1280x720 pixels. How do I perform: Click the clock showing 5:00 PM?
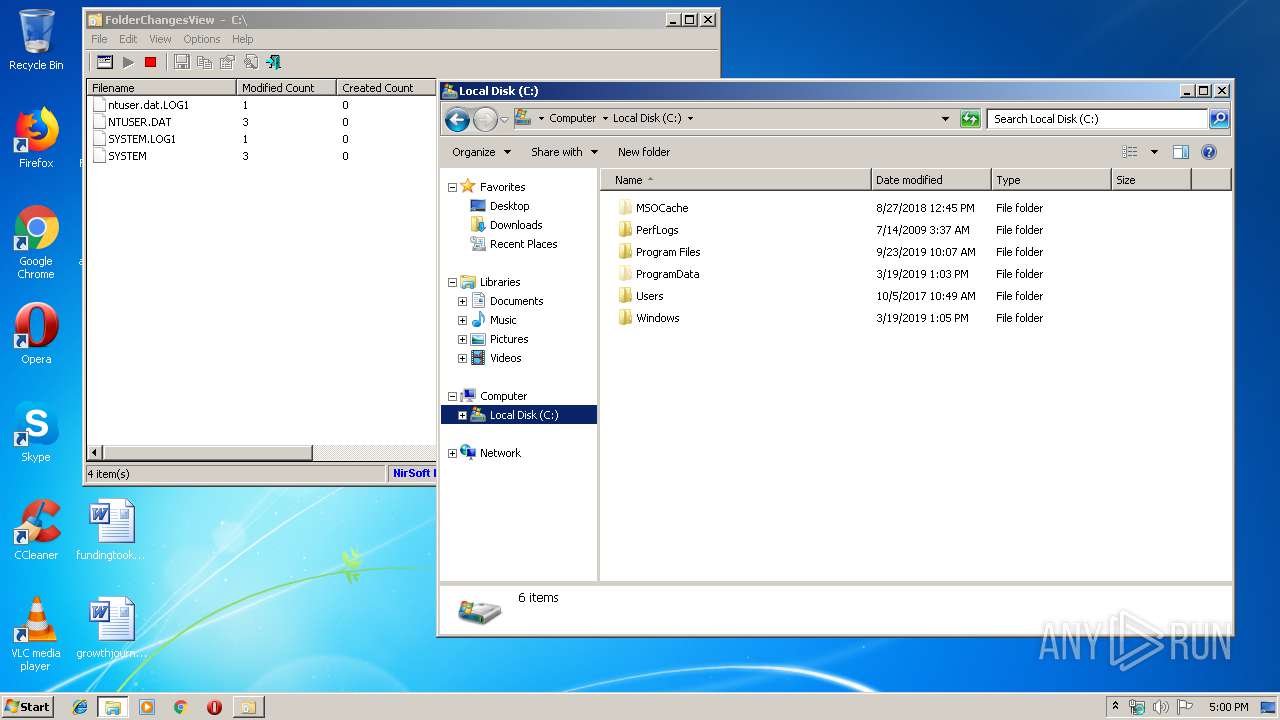point(1228,707)
